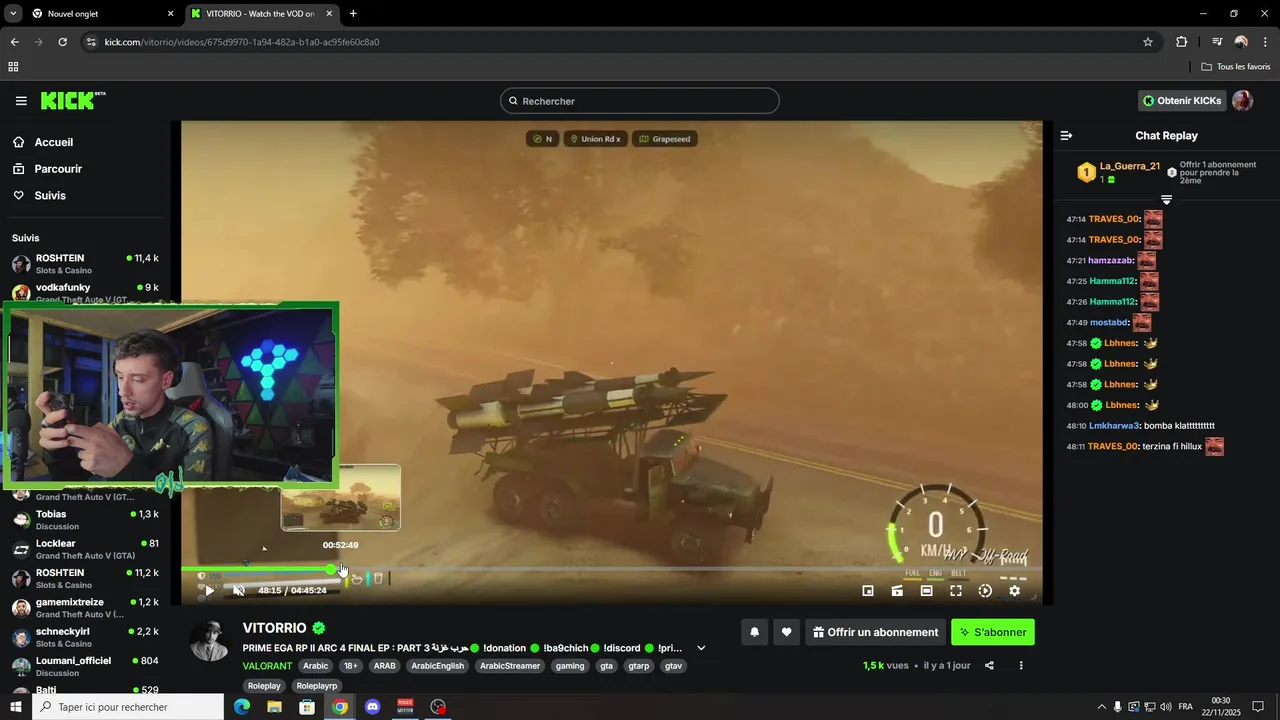Open the hamburger menu beside the KICK logo

pos(21,101)
